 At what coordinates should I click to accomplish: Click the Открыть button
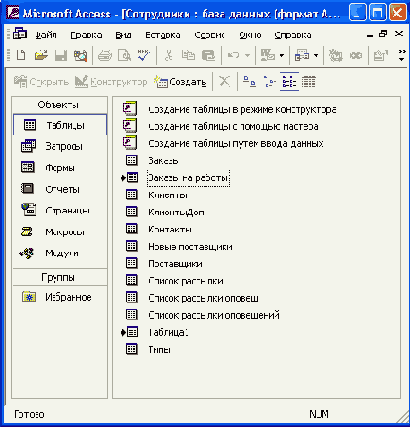41,82
